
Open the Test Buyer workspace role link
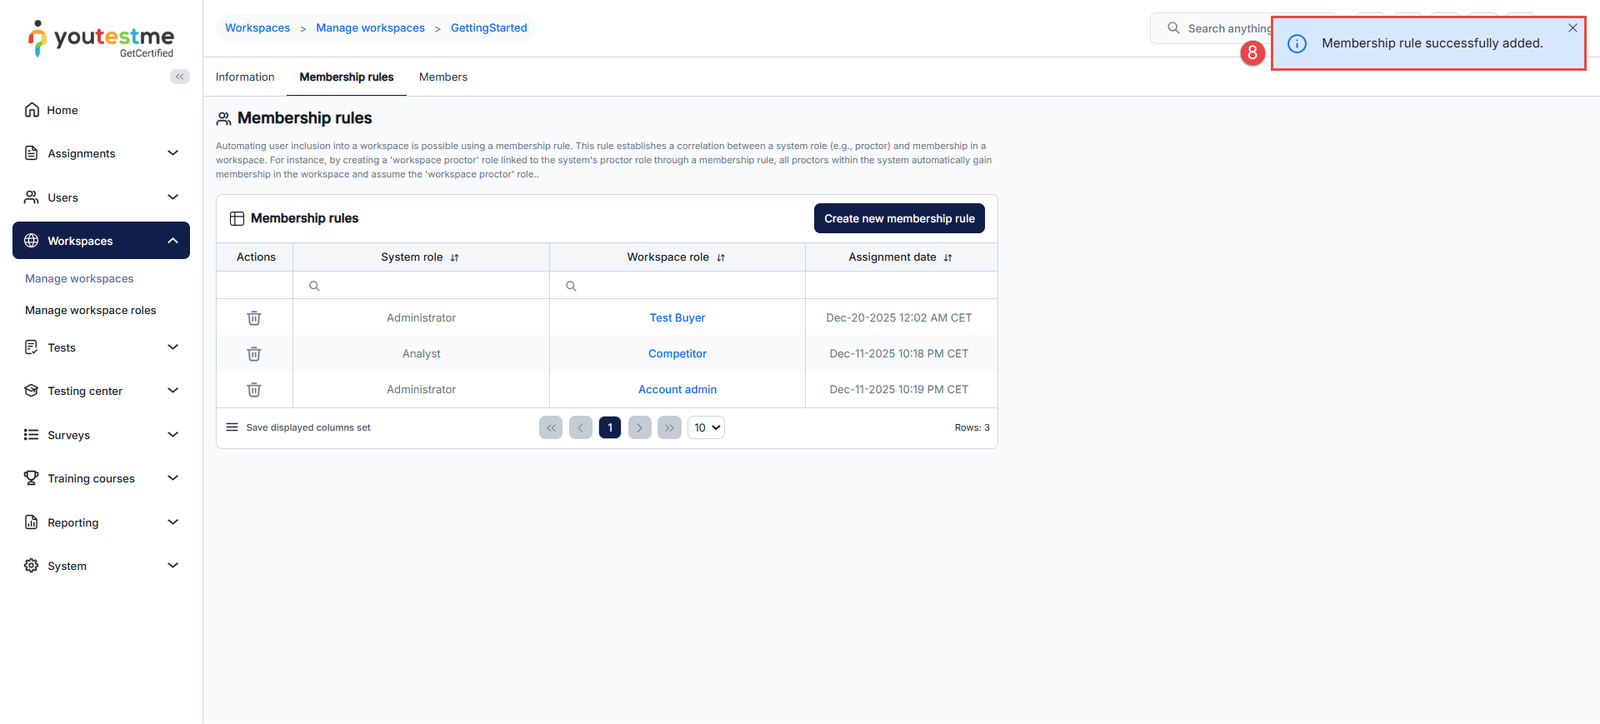click(x=677, y=318)
